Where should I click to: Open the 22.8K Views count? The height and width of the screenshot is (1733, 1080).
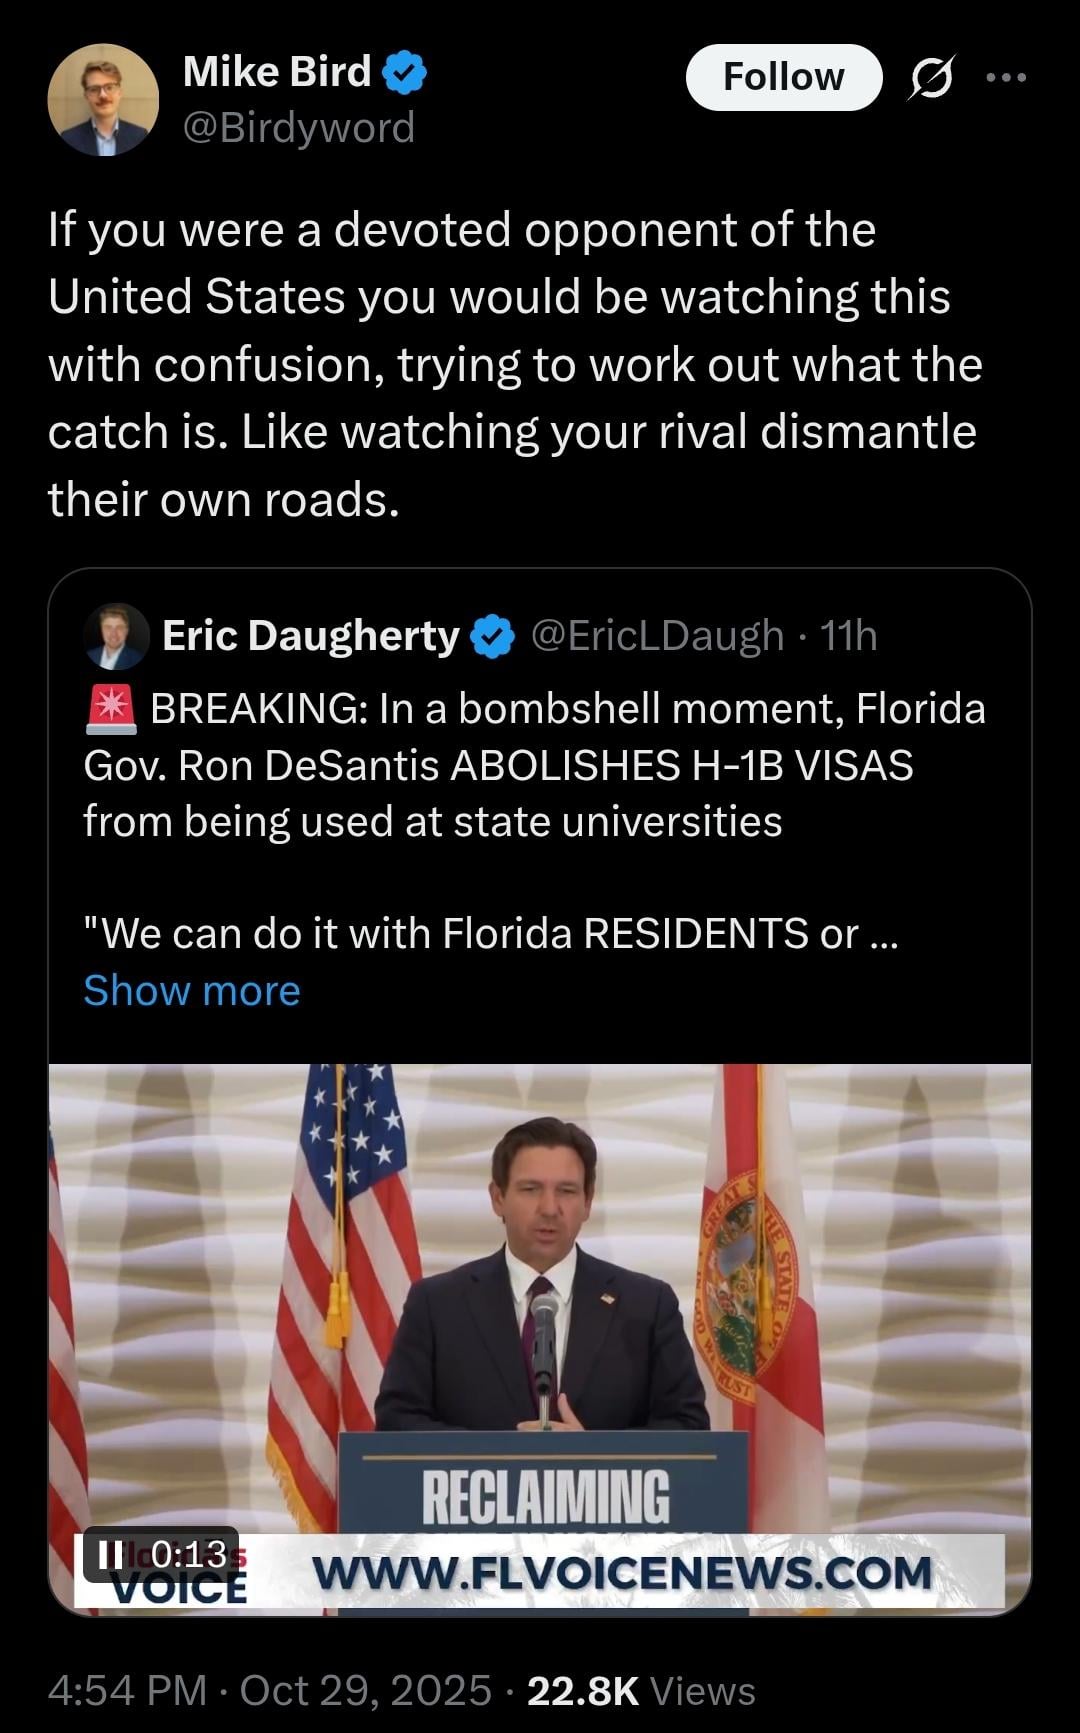[641, 1690]
